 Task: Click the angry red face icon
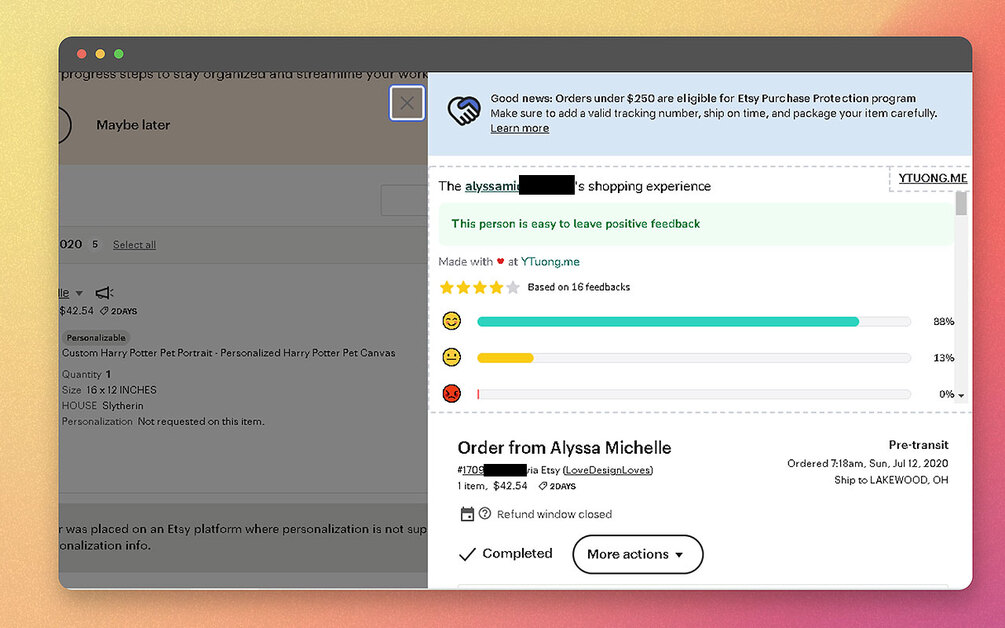click(452, 393)
